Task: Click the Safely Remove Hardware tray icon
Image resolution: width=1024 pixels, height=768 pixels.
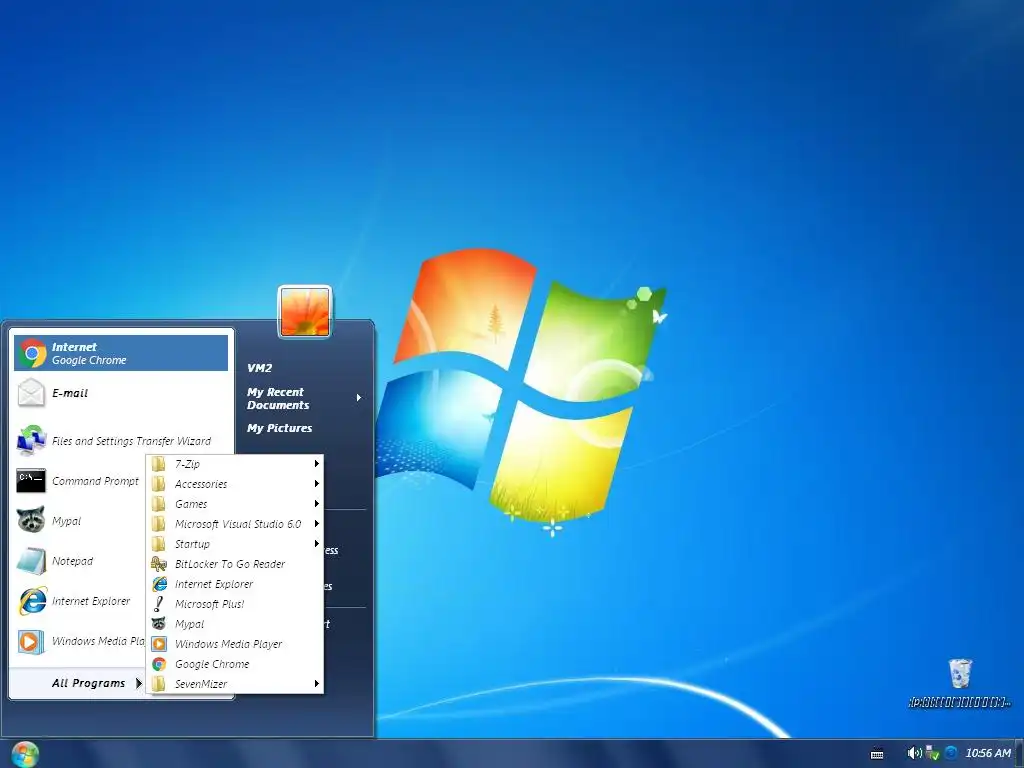Action: (933, 753)
